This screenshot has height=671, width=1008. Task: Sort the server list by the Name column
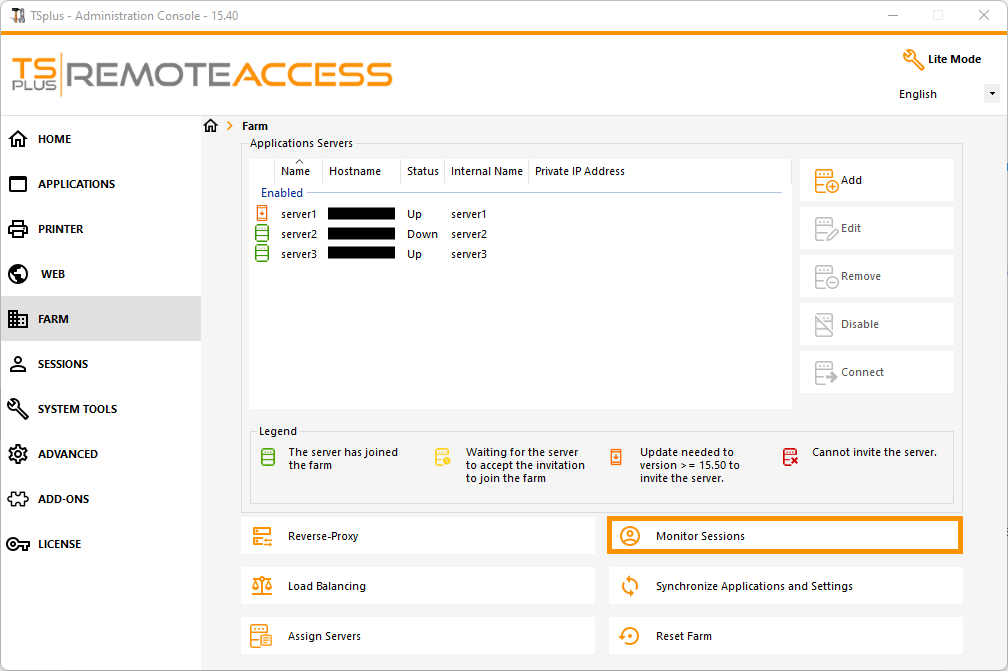coord(295,171)
